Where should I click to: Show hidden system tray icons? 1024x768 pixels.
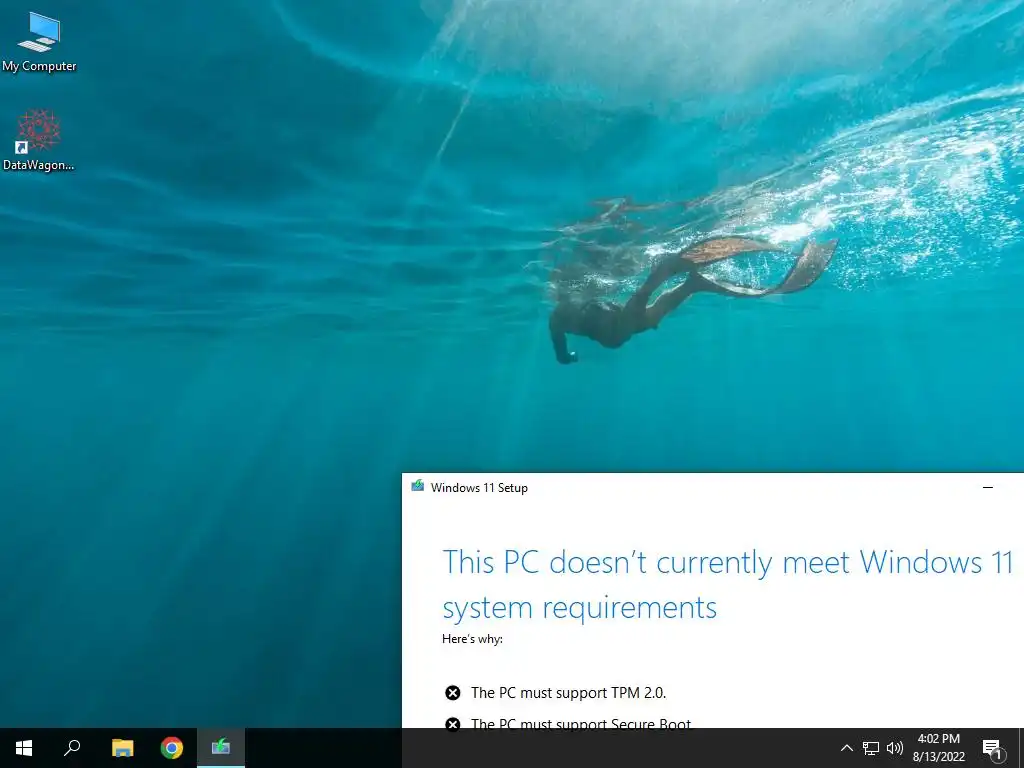click(846, 748)
